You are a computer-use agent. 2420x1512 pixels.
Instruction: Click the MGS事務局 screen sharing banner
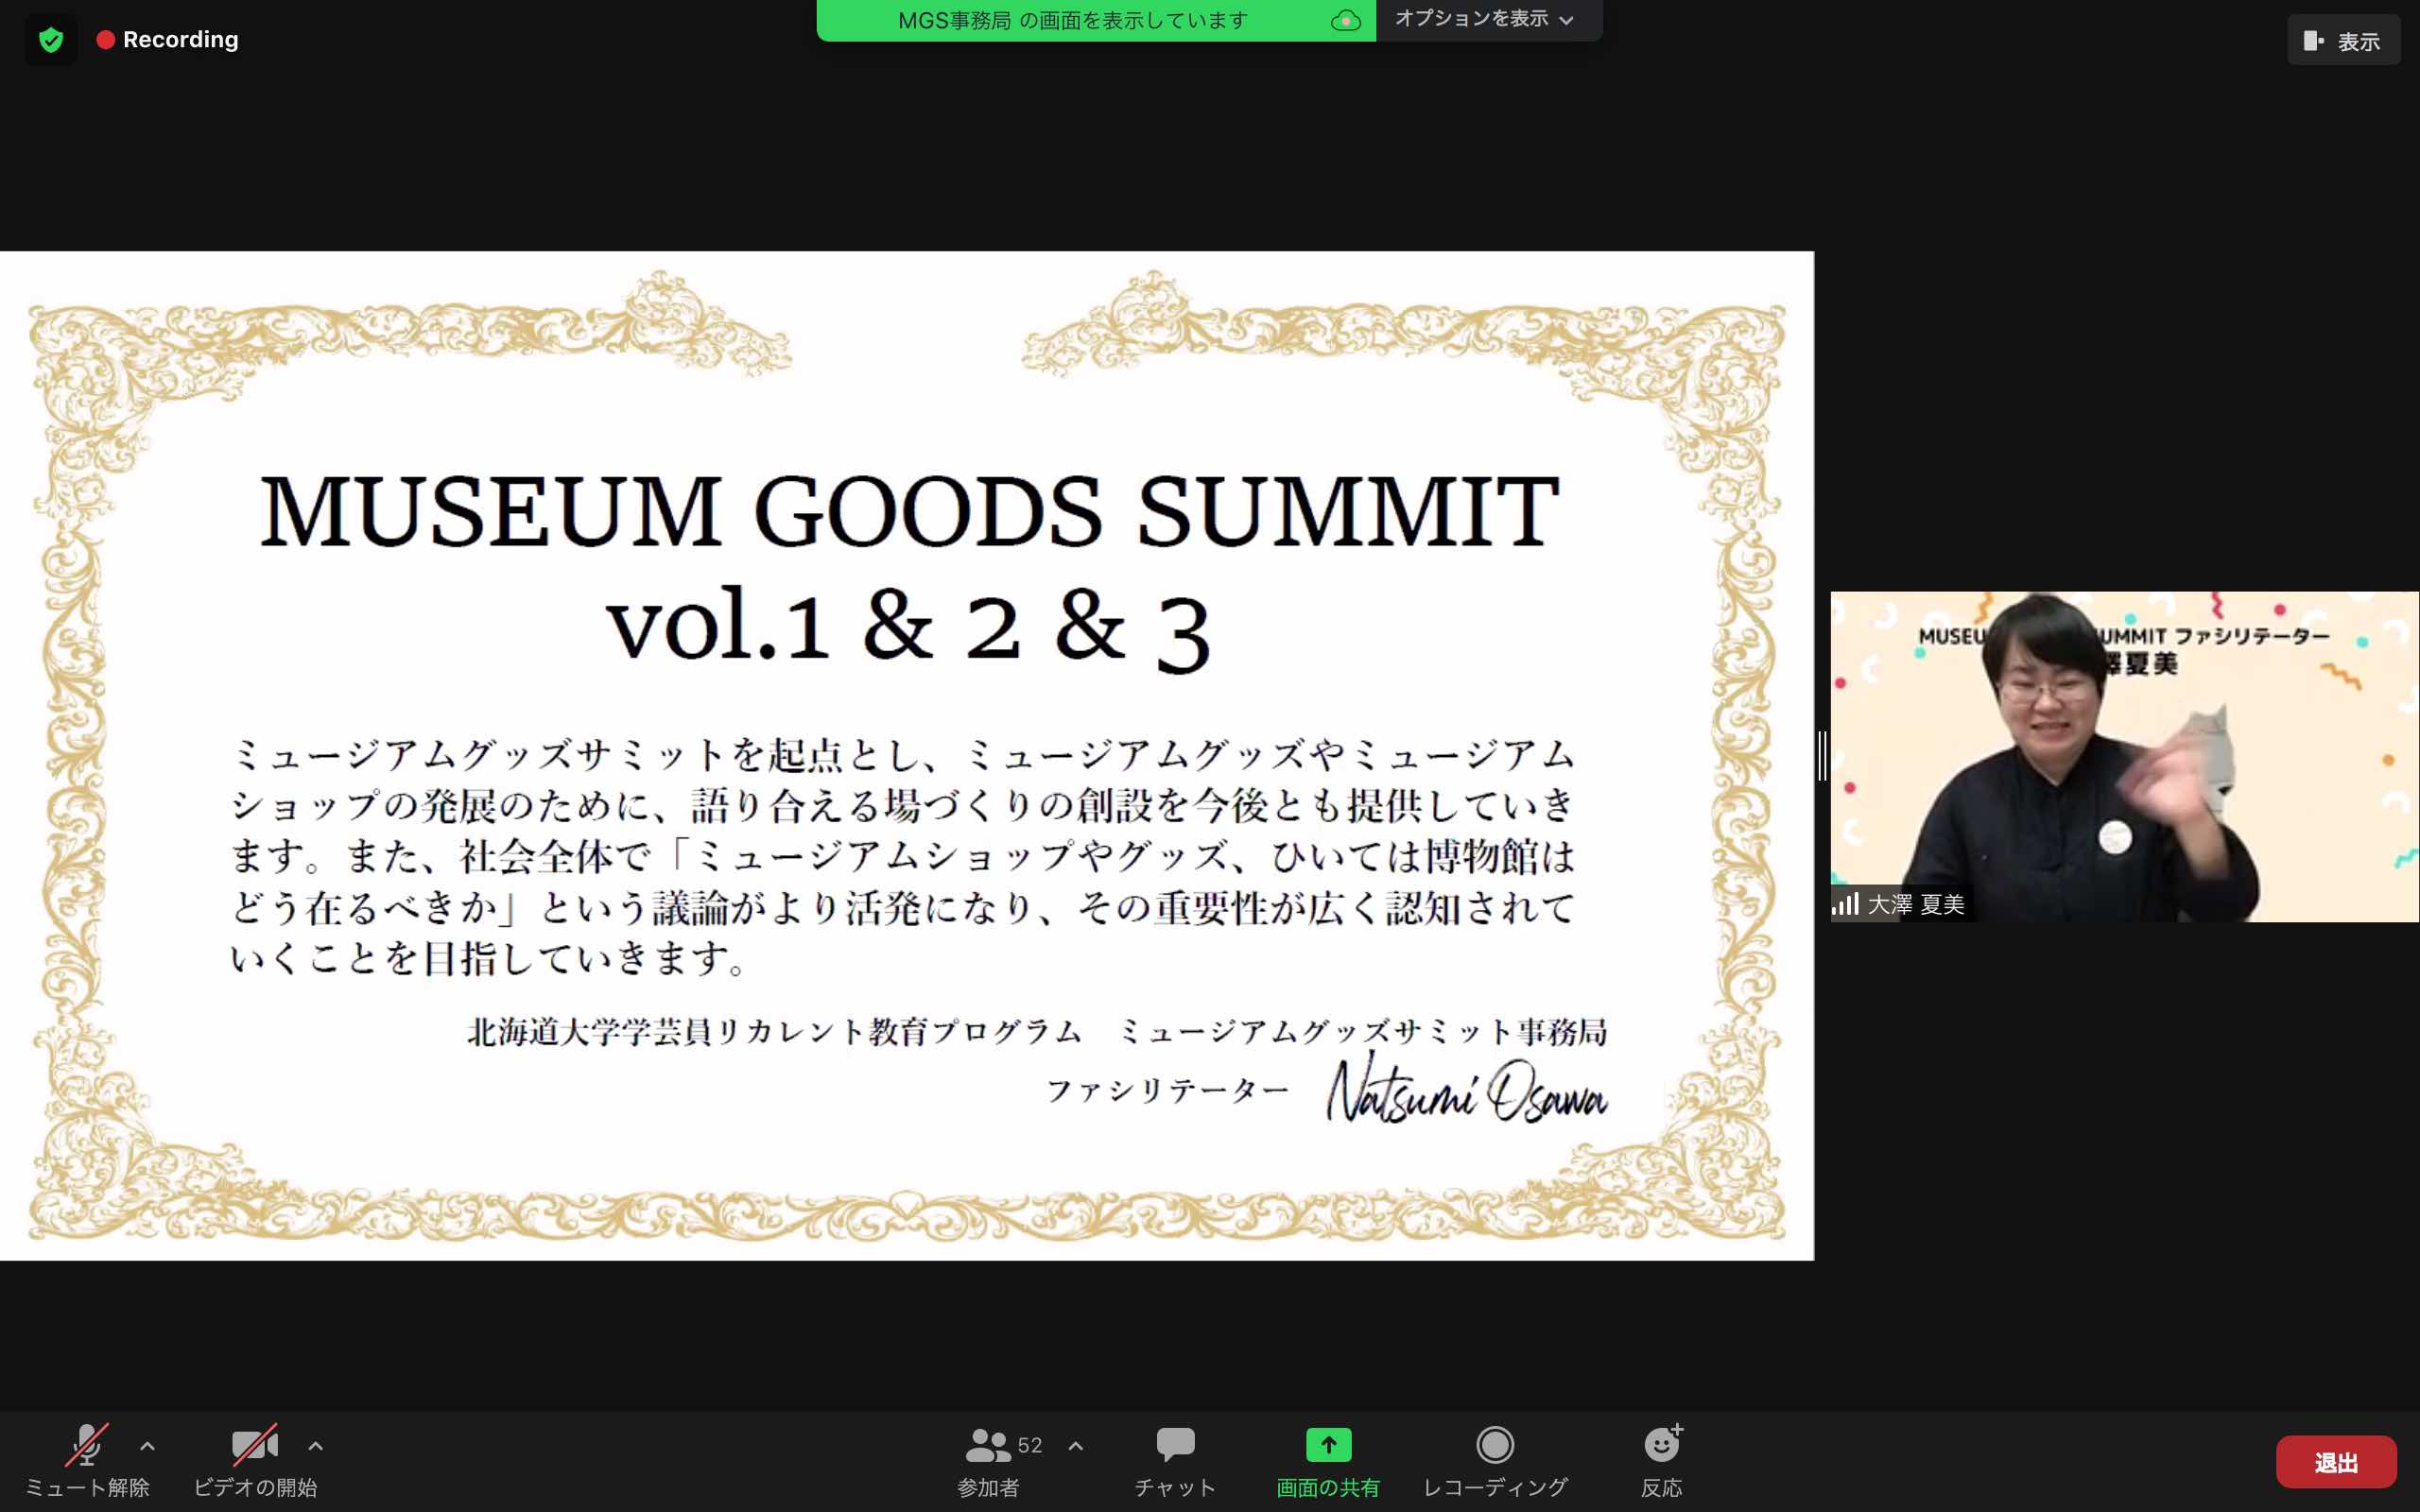coord(1096,20)
